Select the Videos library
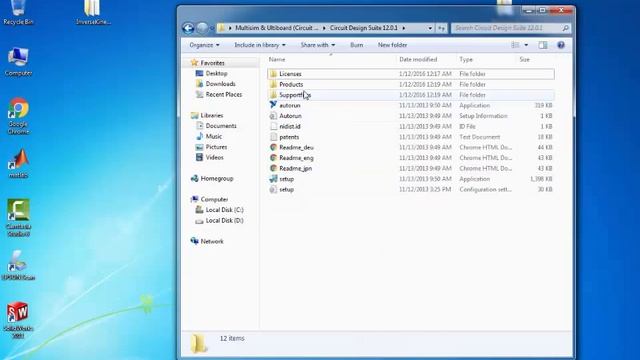 click(x=214, y=157)
